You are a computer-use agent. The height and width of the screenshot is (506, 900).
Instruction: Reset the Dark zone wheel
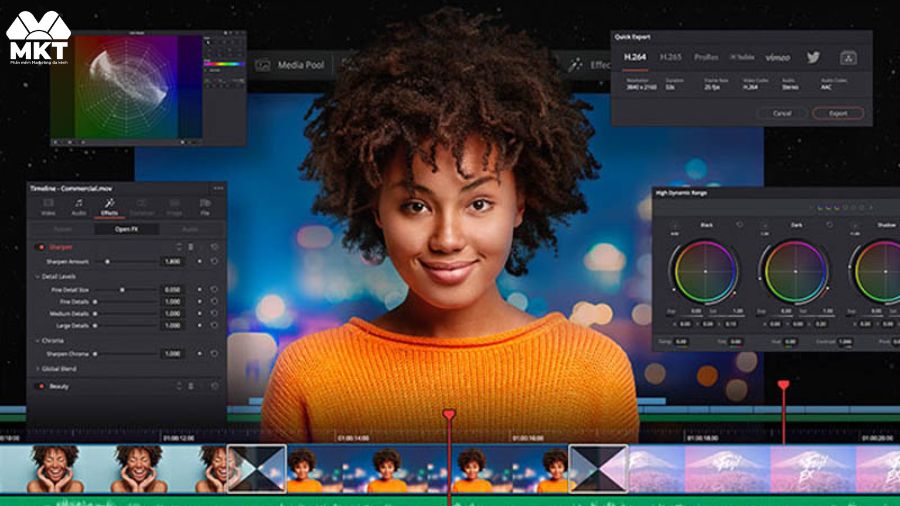[x=829, y=225]
